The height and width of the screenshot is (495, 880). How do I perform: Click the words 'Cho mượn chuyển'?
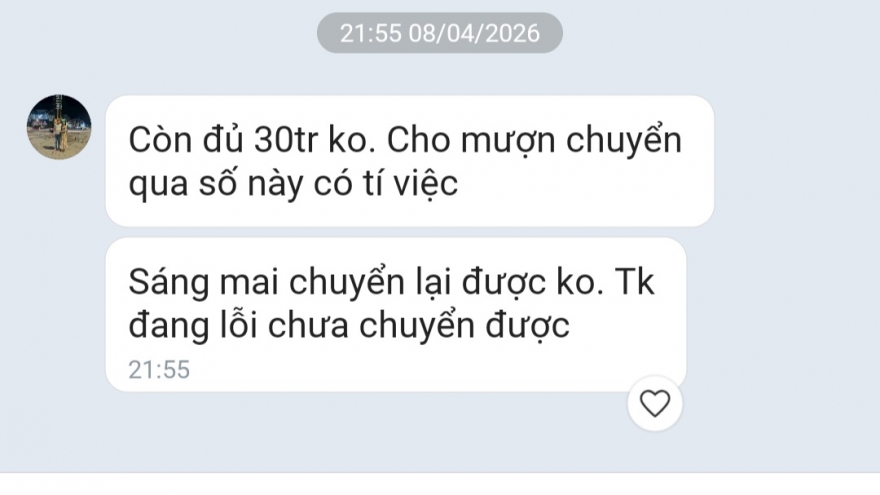tap(534, 140)
